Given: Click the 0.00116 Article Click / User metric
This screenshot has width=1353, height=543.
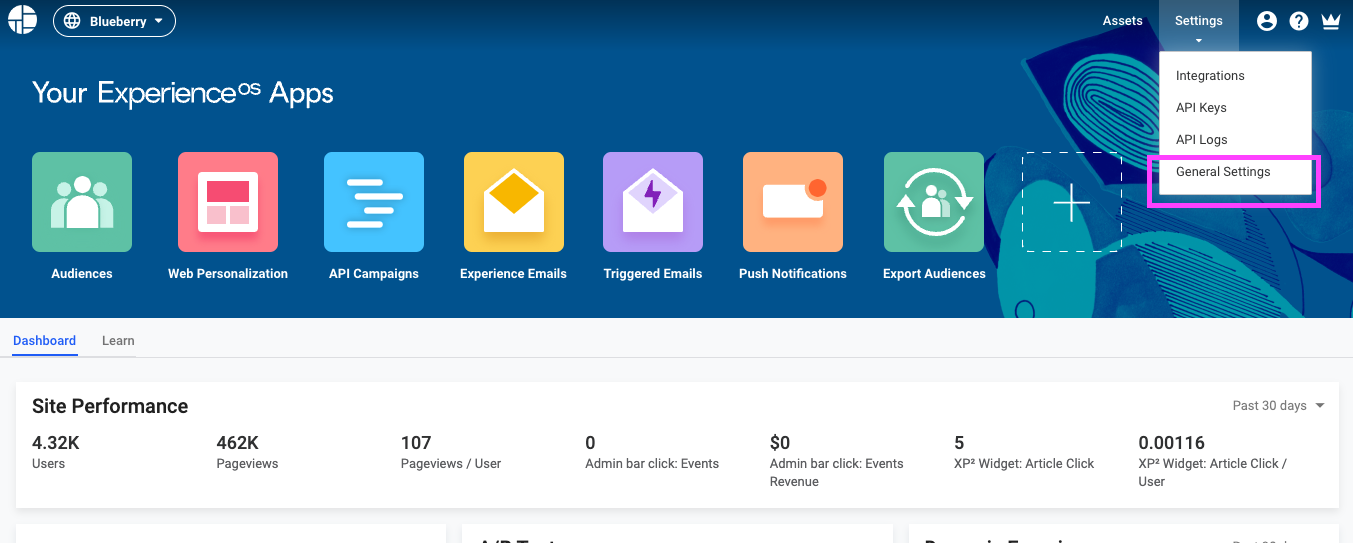Looking at the screenshot, I should (1213, 461).
